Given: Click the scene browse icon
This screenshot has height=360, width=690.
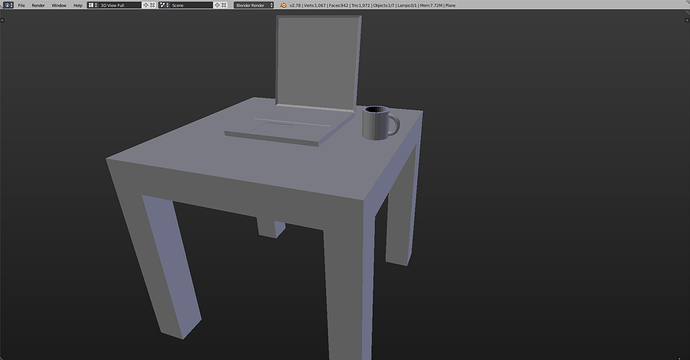Looking at the screenshot, I should [164, 5].
